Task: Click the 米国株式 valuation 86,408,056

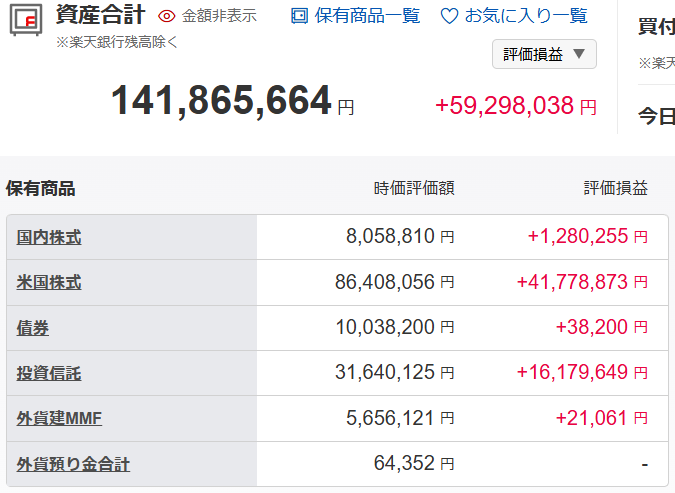Action: point(385,283)
